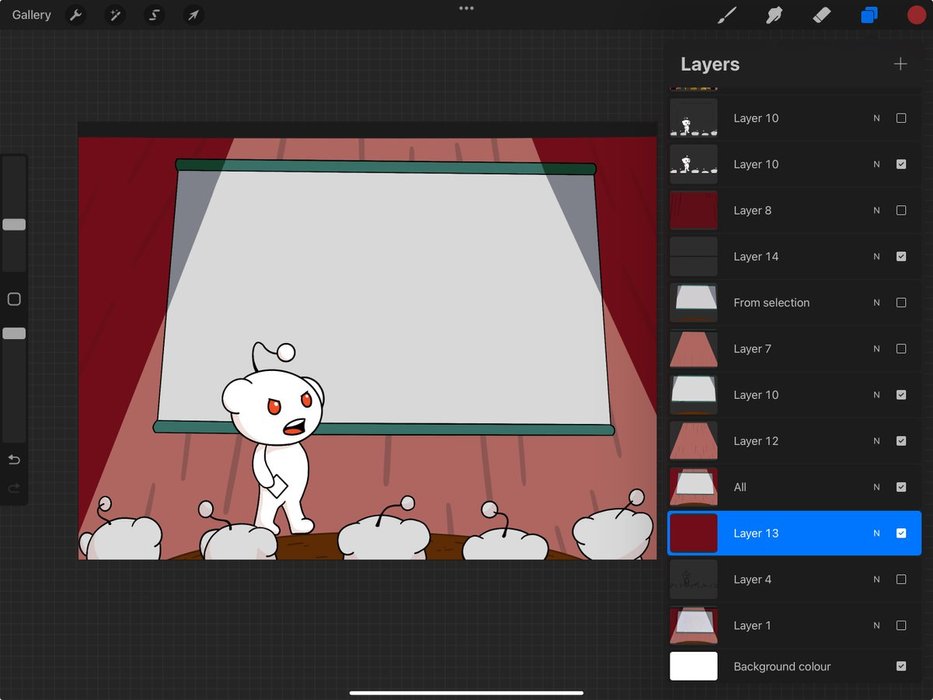This screenshot has width=933, height=700.
Task: Select the Smudge tool
Action: click(x=774, y=15)
